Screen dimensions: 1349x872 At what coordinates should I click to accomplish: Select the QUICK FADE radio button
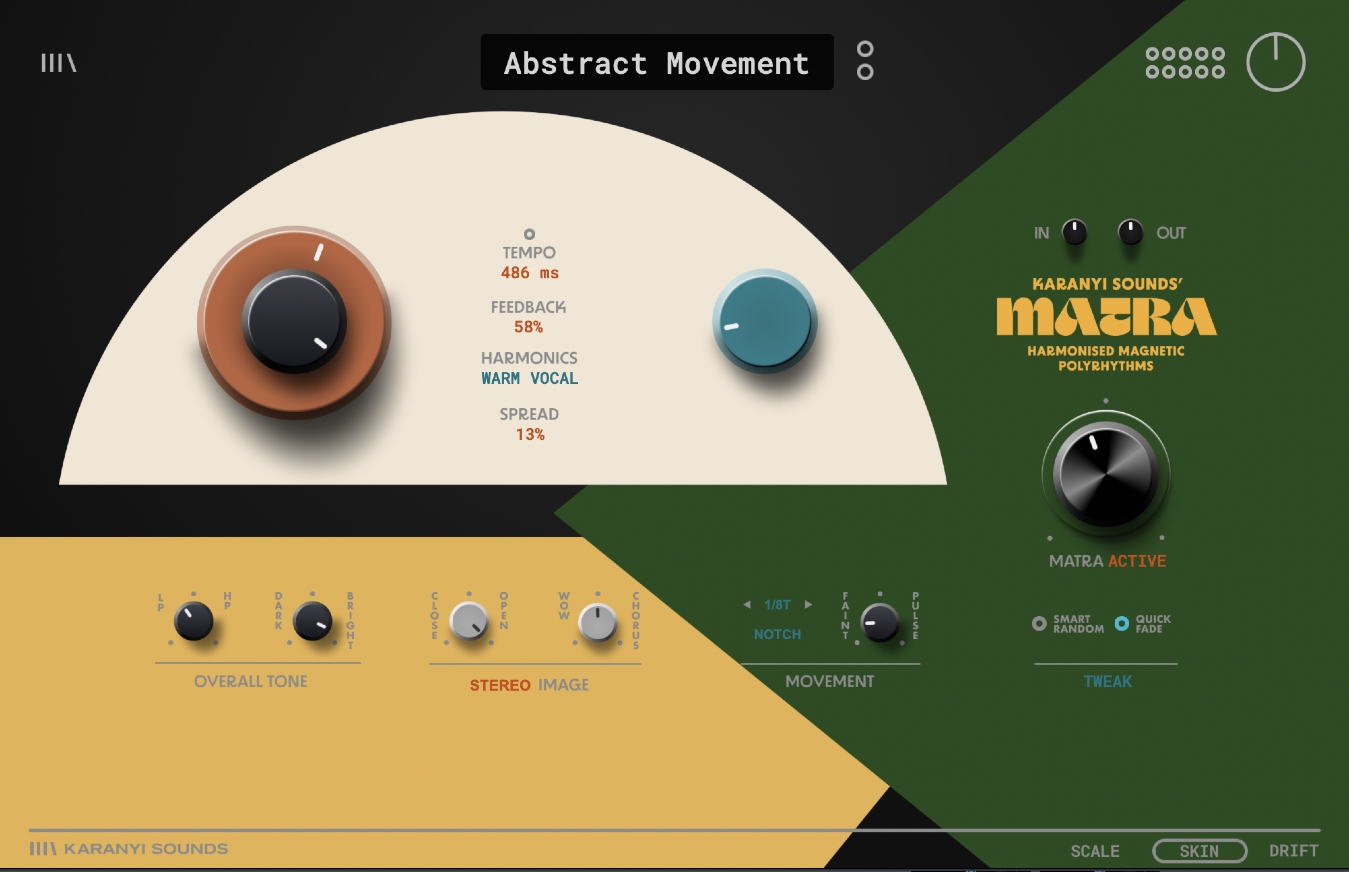pyautogui.click(x=1122, y=623)
